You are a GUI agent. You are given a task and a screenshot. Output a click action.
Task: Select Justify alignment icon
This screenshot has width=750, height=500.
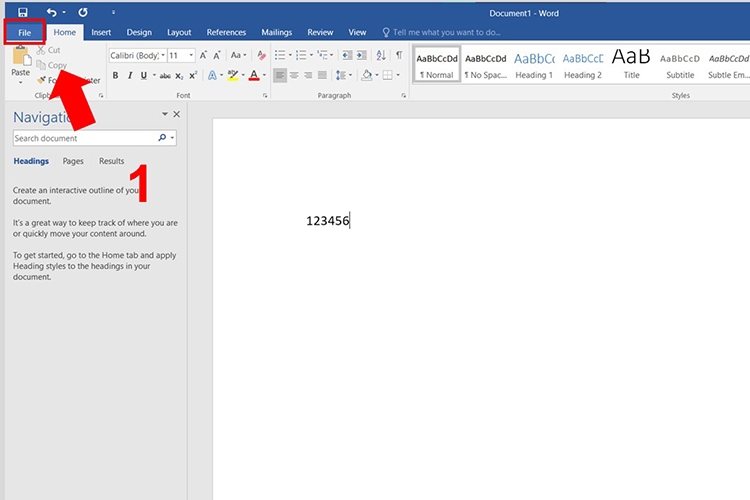pyautogui.click(x=322, y=75)
